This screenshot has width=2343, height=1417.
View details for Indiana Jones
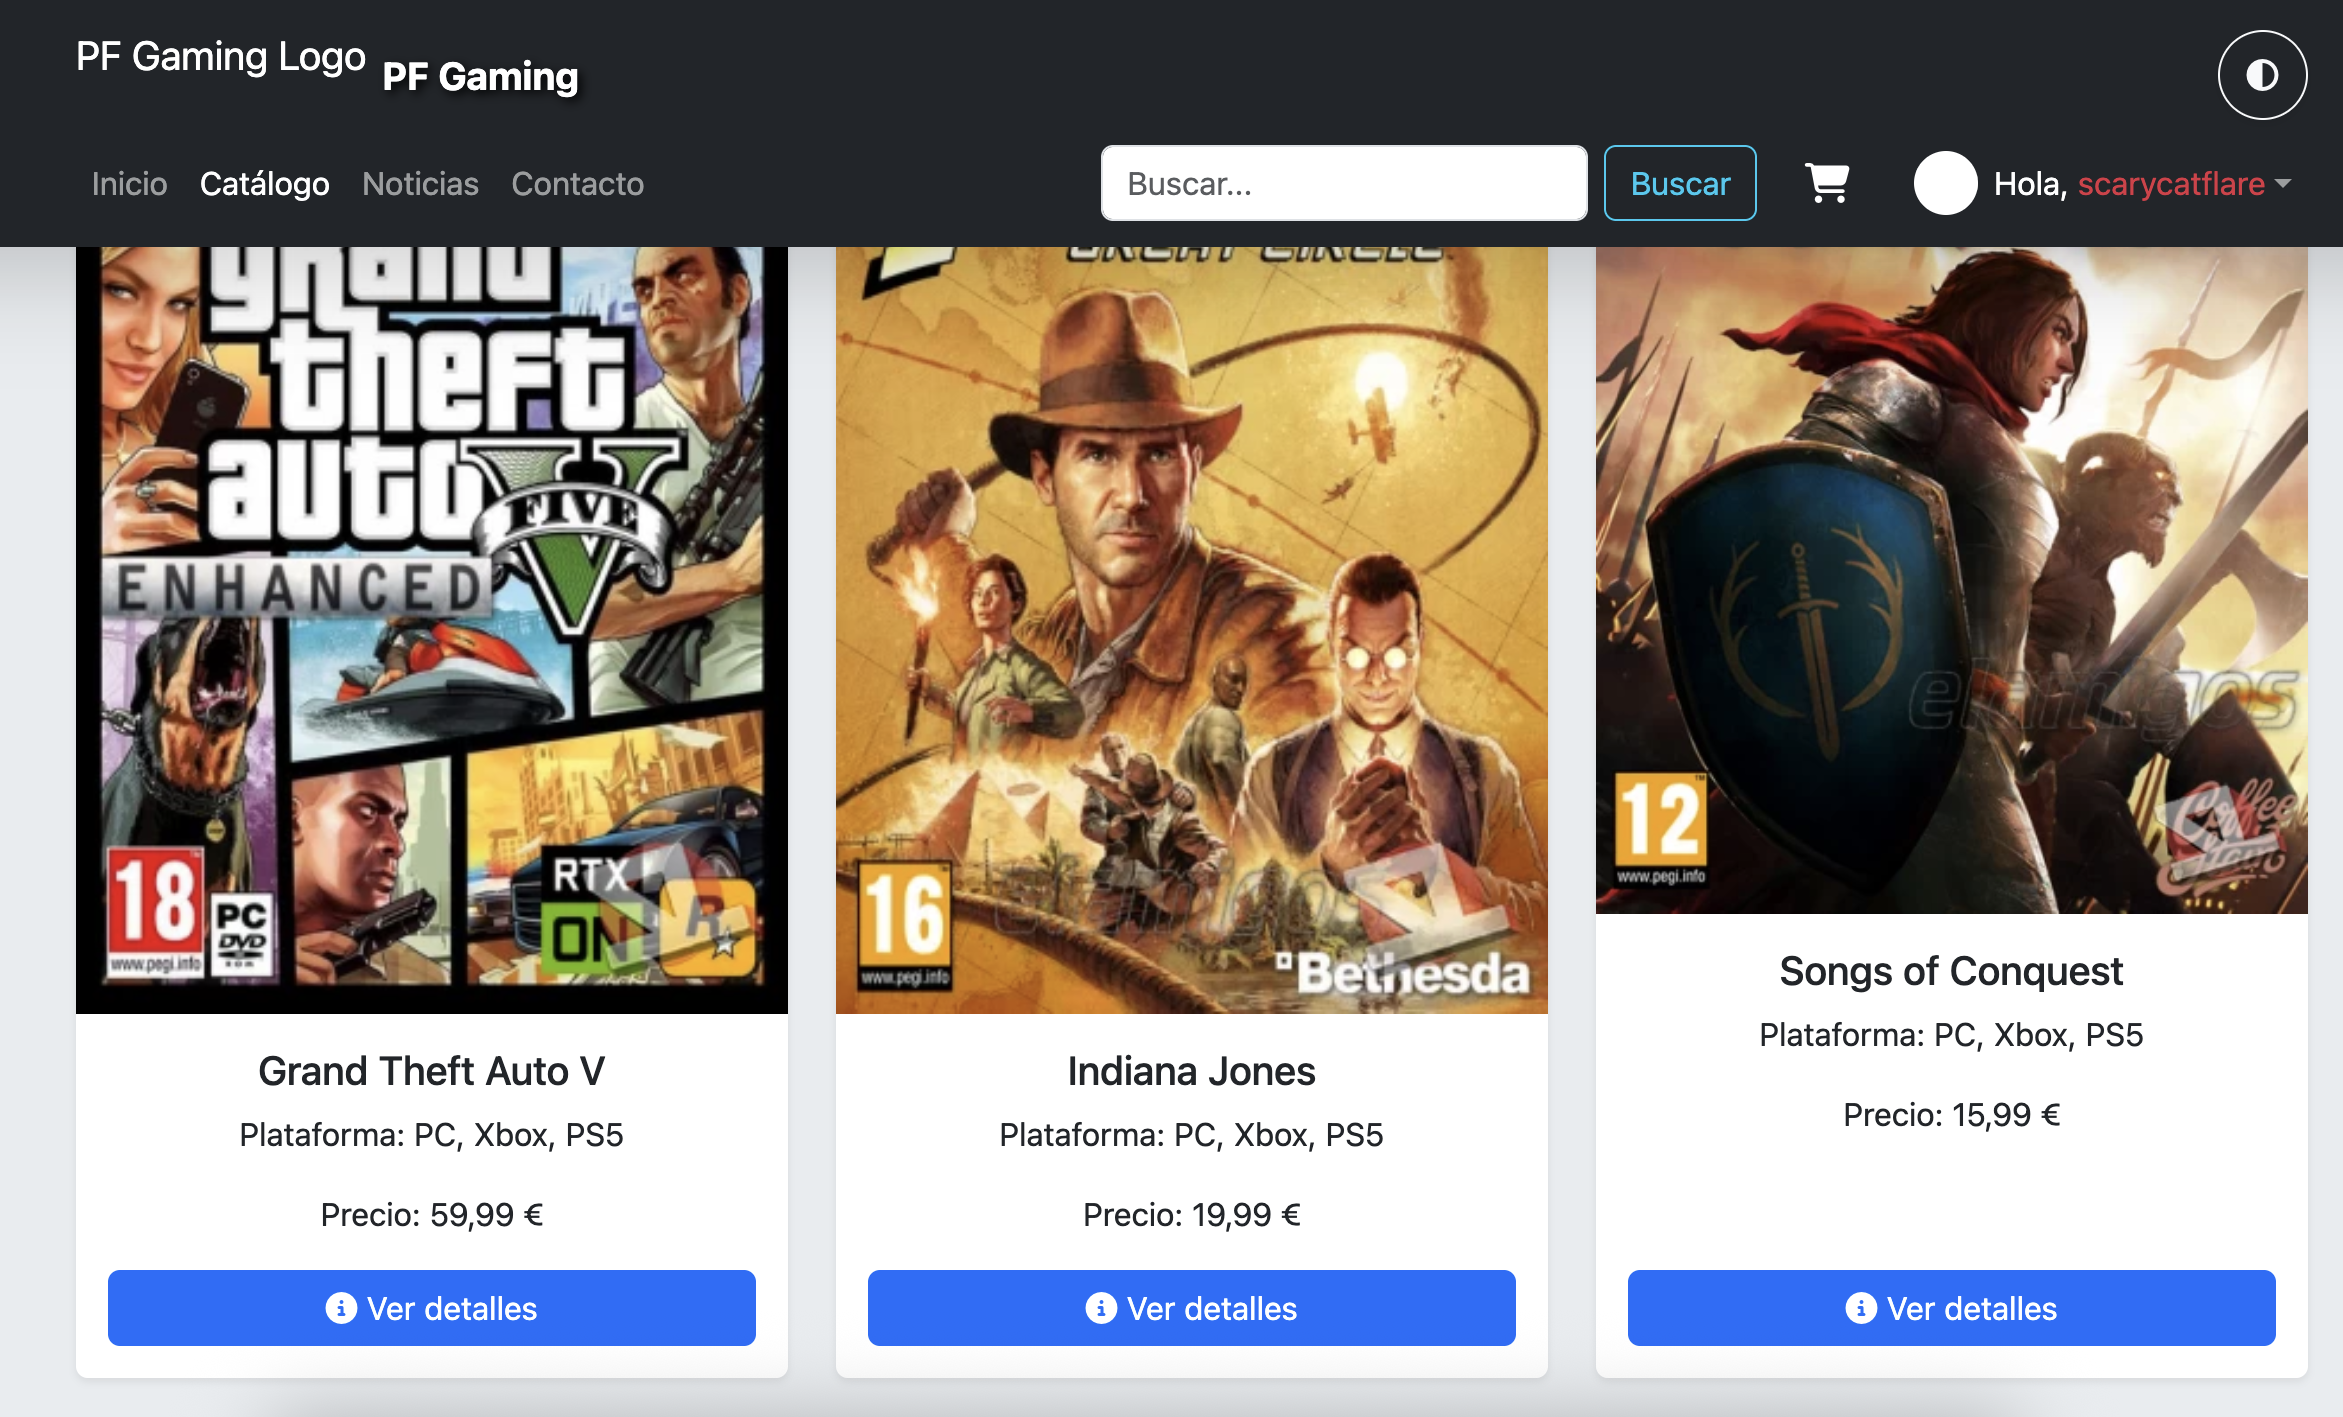[1191, 1308]
